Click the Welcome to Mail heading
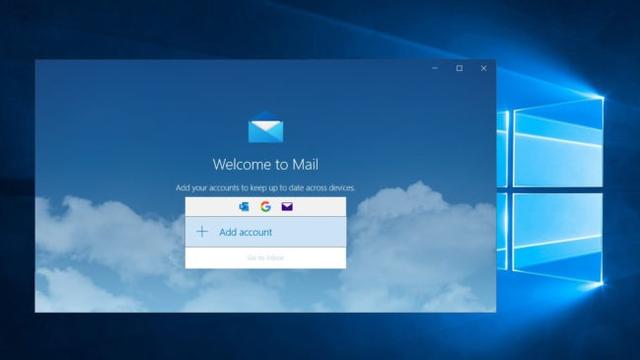Image resolution: width=640 pixels, height=360 pixels. click(x=265, y=164)
